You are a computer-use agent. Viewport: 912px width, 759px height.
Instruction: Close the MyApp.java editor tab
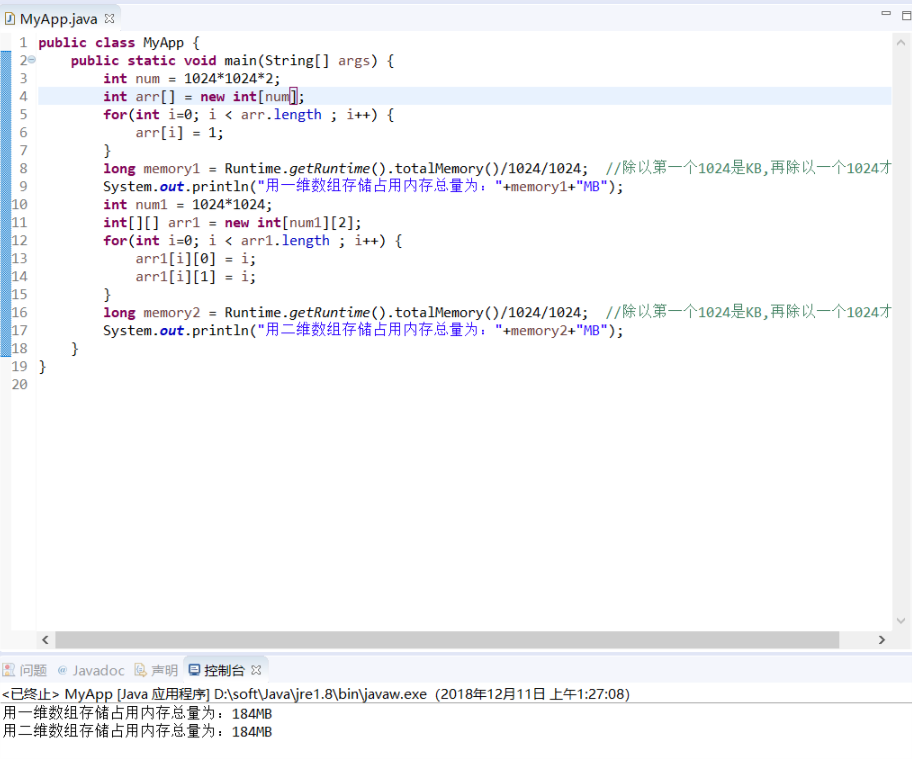[x=109, y=19]
